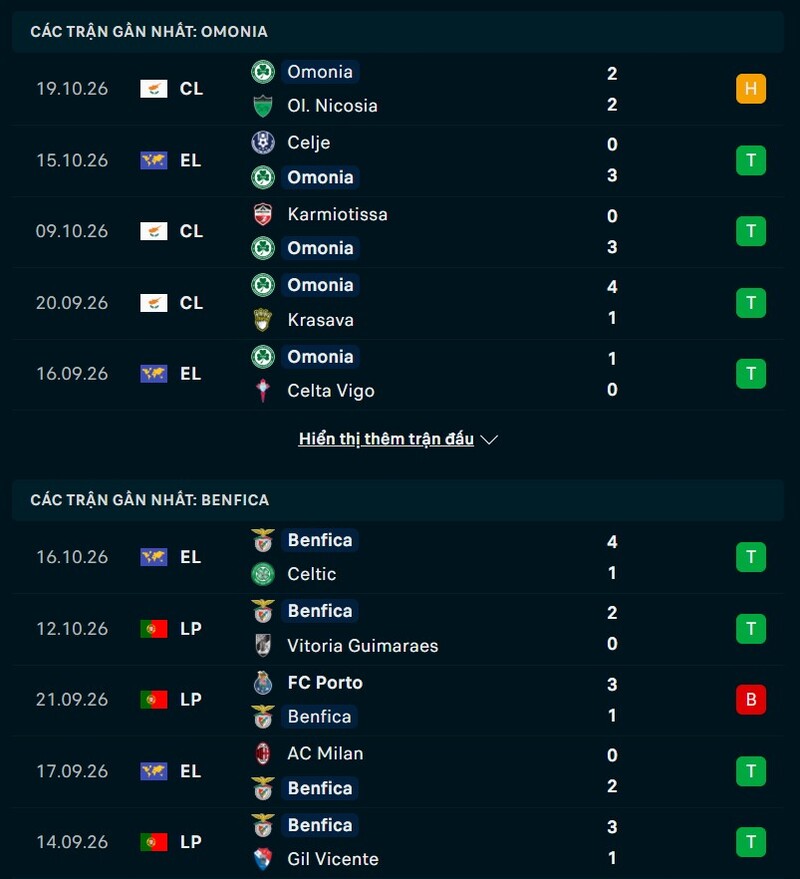Click the orange H draw badge
This screenshot has height=879, width=800.
coord(751,89)
